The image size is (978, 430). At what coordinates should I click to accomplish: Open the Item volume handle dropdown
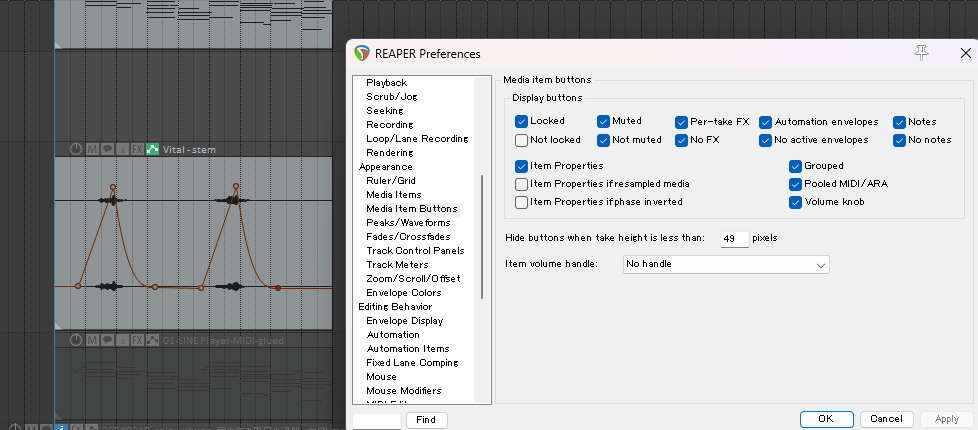coord(726,264)
